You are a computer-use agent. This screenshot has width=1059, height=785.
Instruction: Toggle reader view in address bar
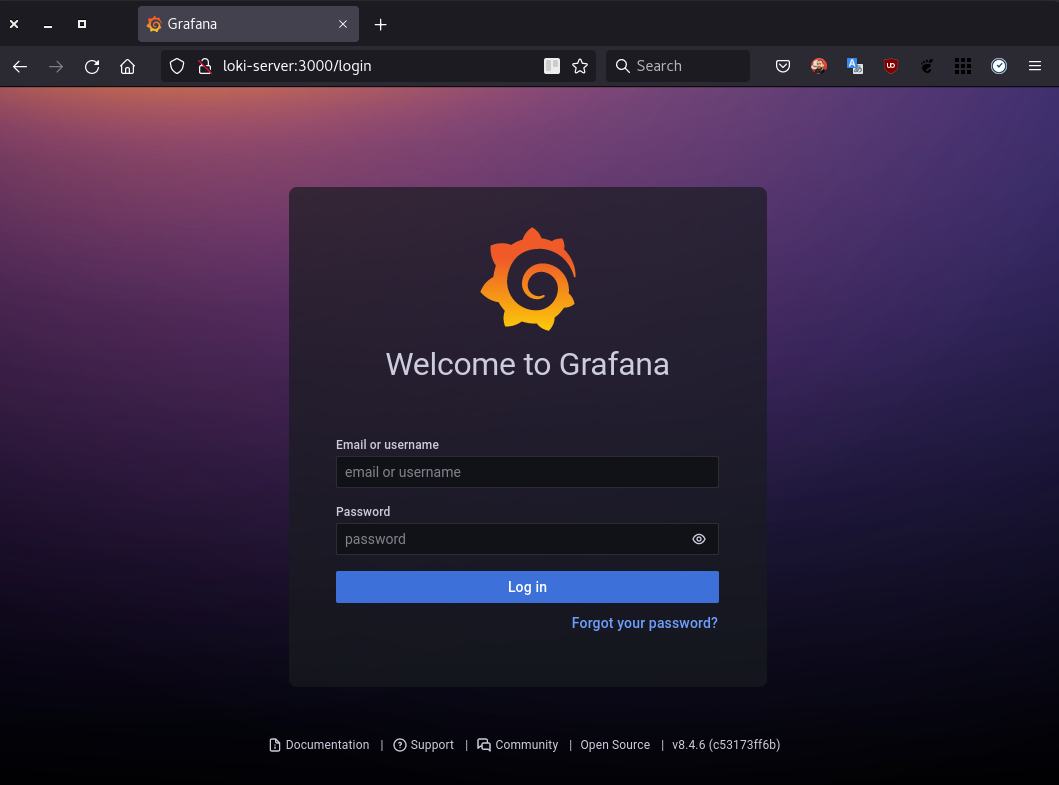(551, 66)
